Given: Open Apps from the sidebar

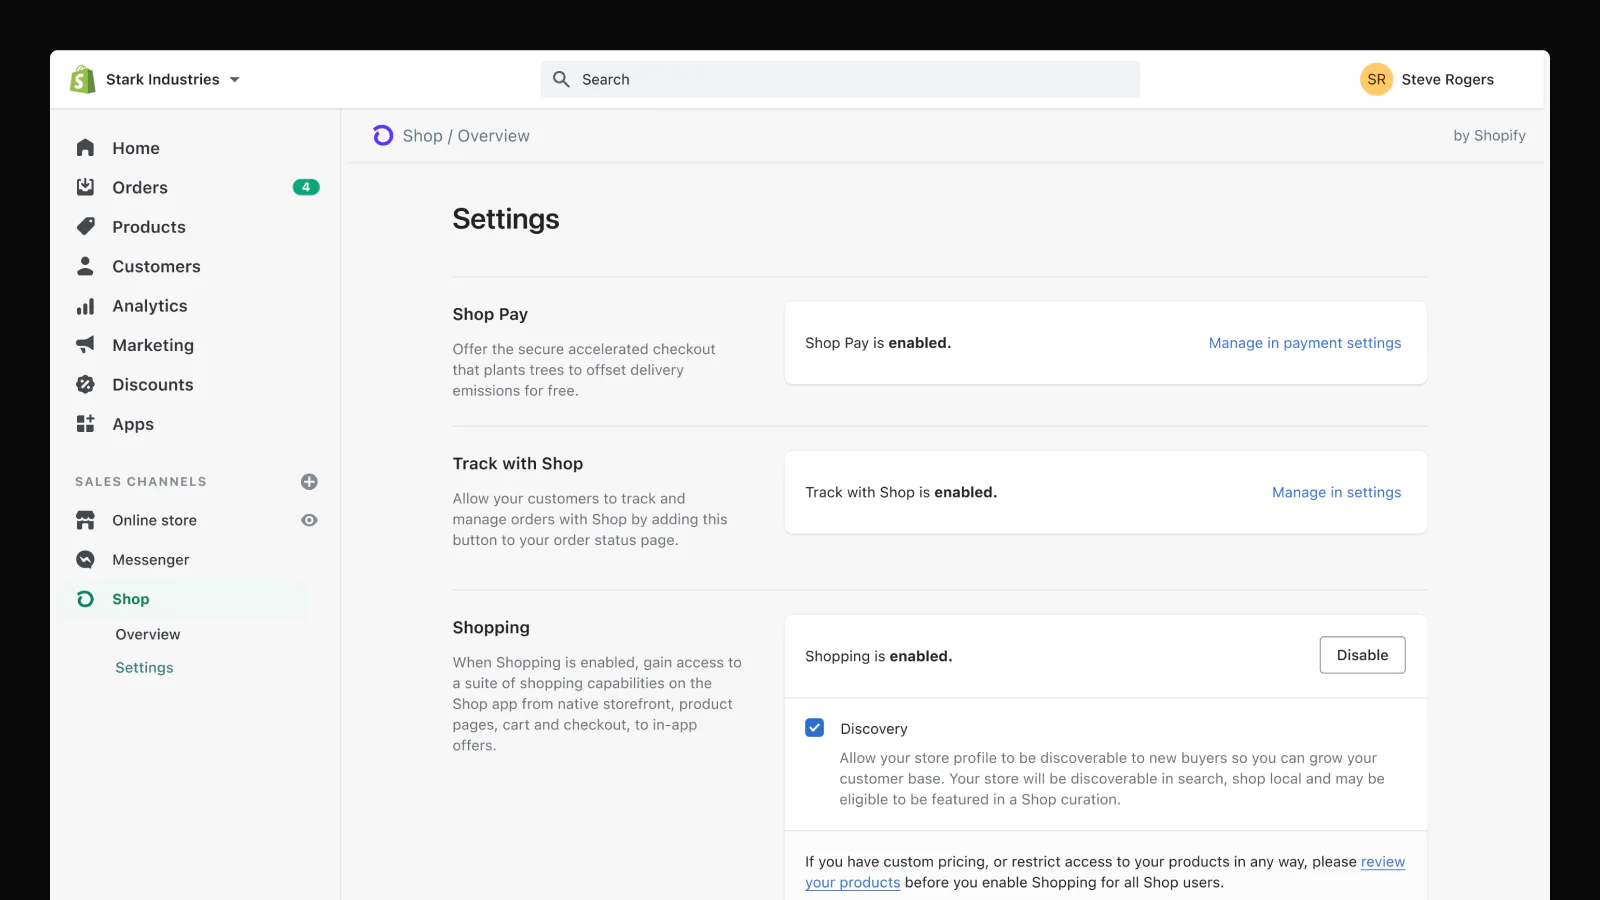Looking at the screenshot, I should (x=133, y=424).
